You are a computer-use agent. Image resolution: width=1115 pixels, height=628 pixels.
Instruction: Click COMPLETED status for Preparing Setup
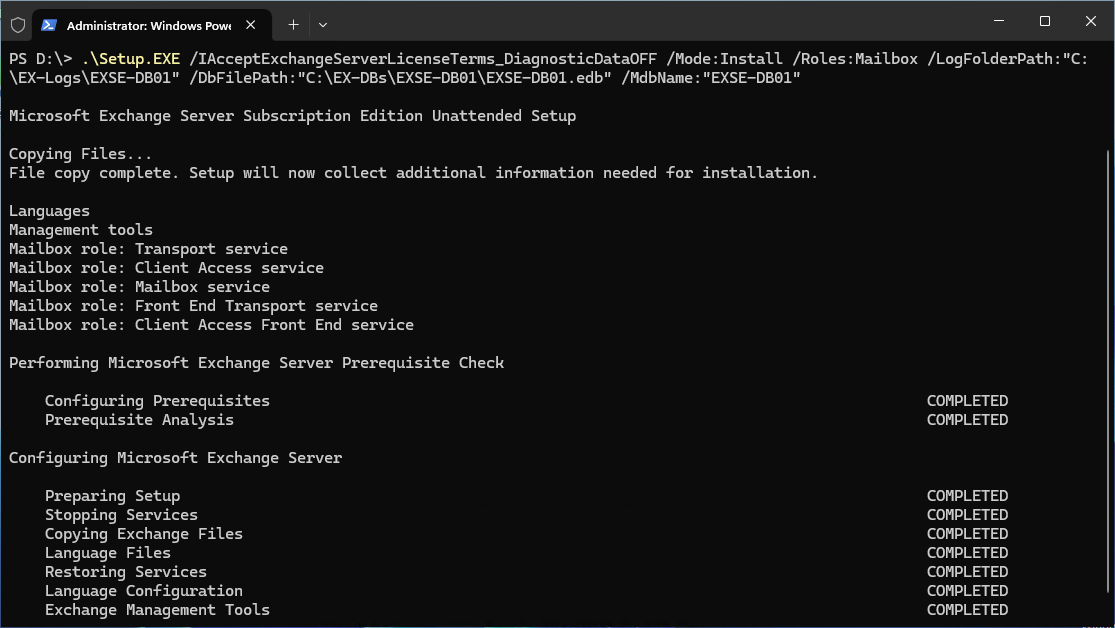click(967, 496)
